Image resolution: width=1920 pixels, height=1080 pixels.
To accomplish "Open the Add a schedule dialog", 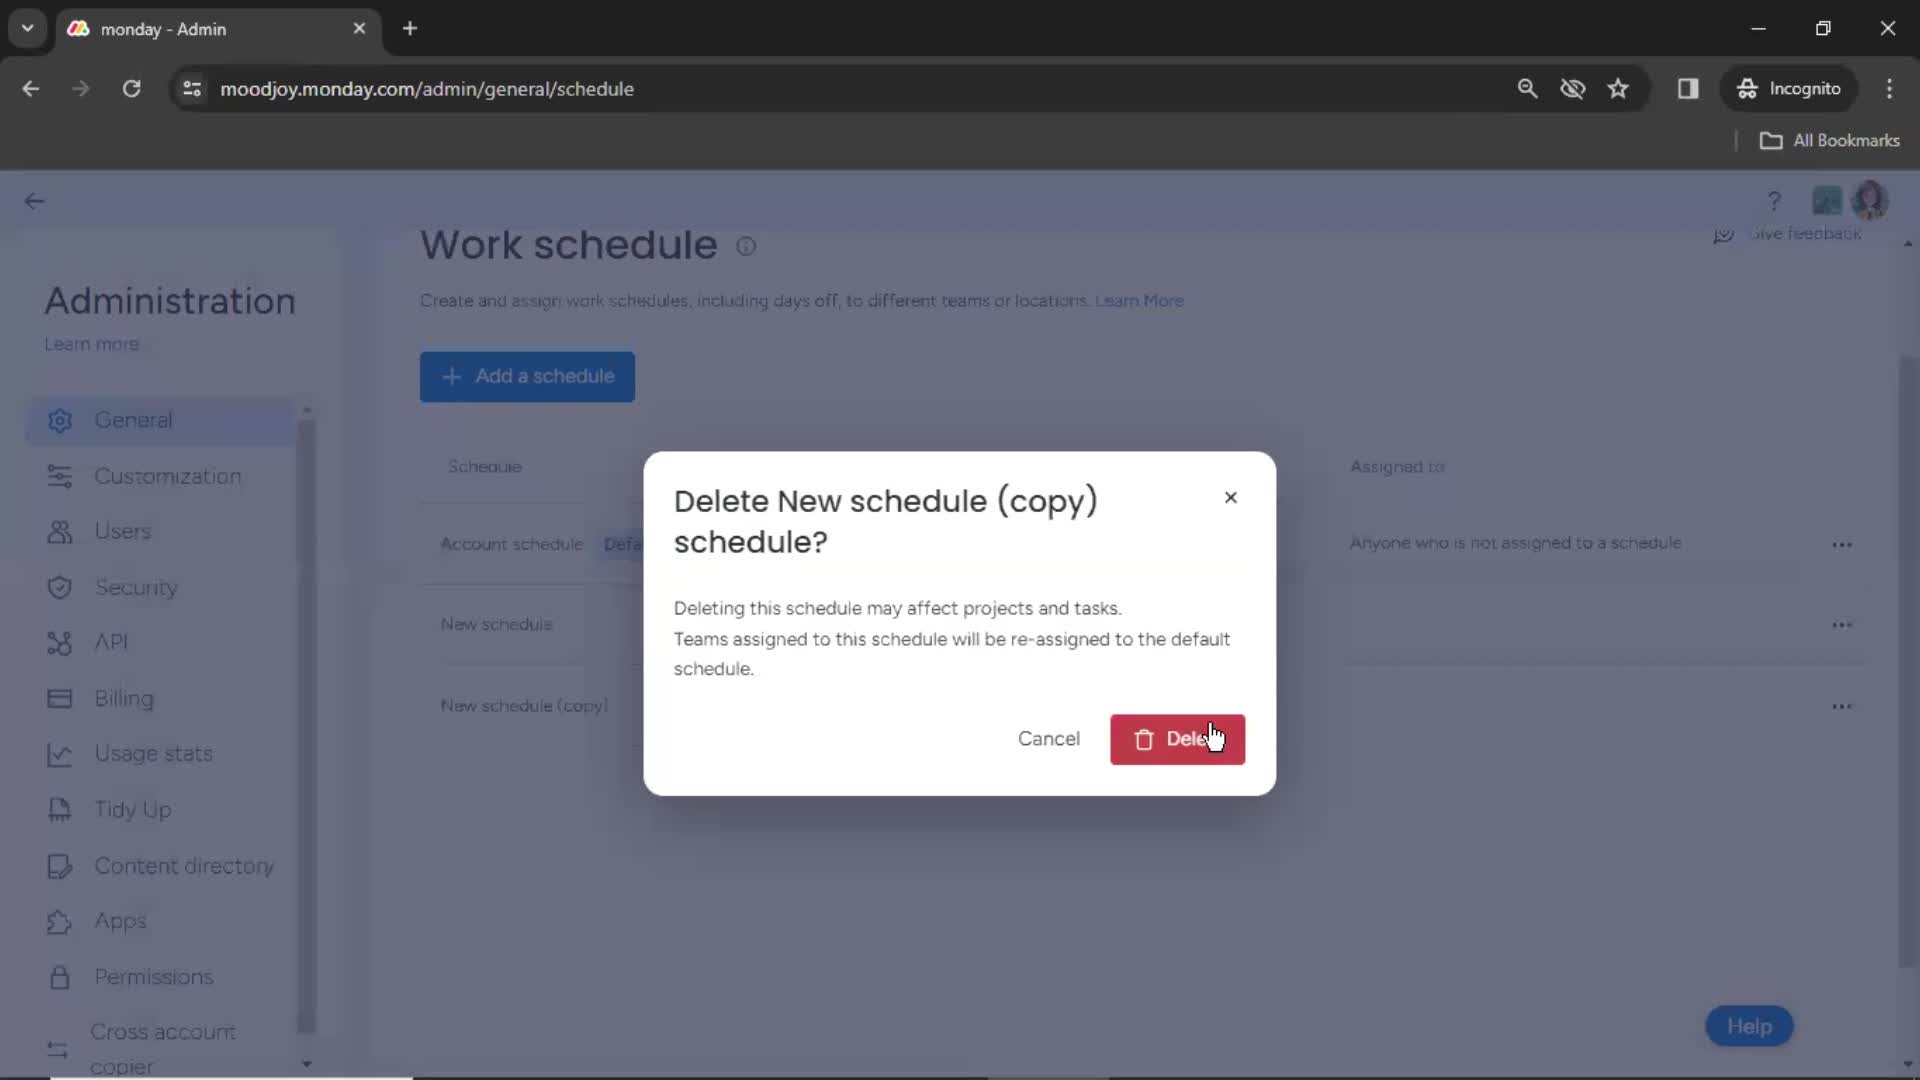I will [527, 376].
